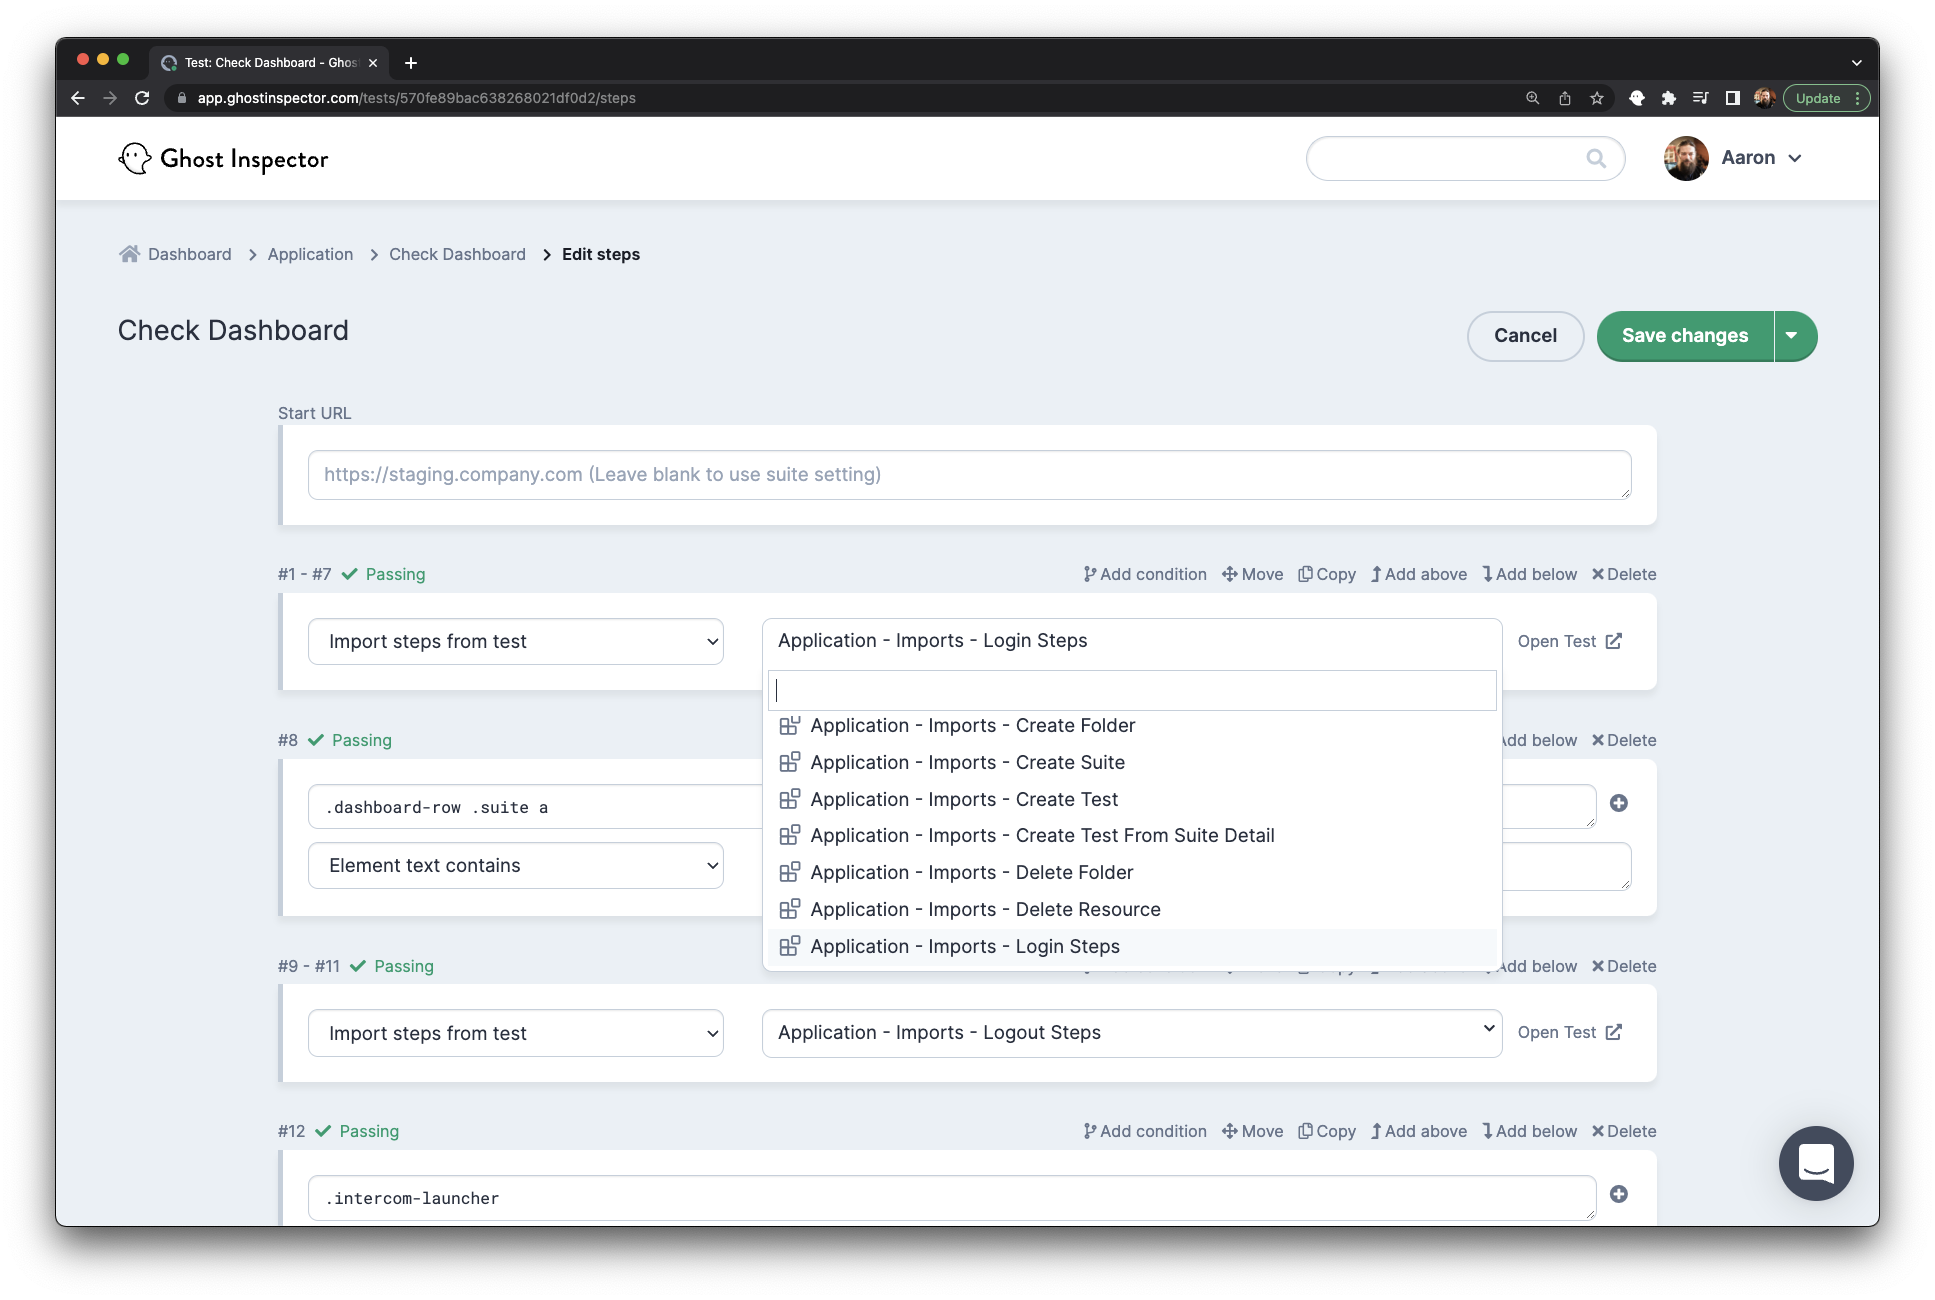Expand the Aaron account menu
Screen dimensions: 1935x1300
(x=1762, y=157)
